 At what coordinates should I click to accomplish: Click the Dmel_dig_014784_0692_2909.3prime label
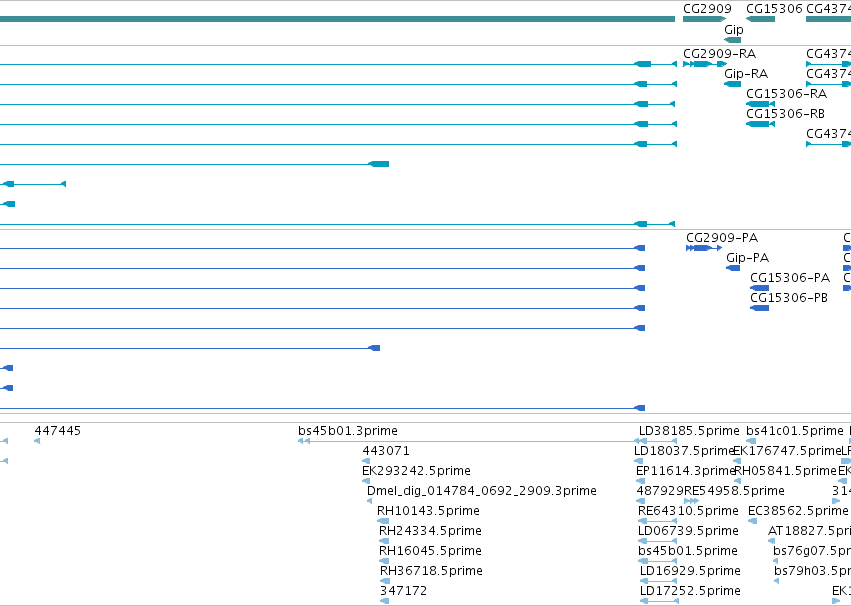482,491
